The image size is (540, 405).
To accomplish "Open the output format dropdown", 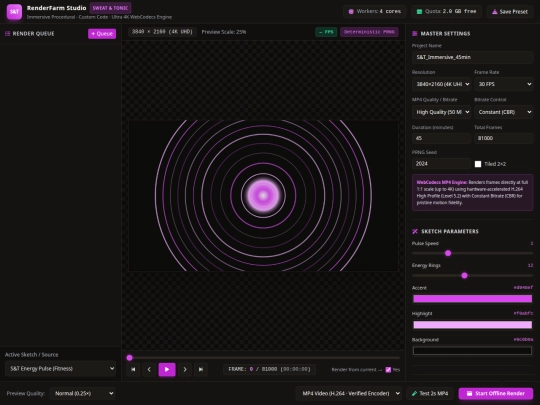I will (x=349, y=393).
